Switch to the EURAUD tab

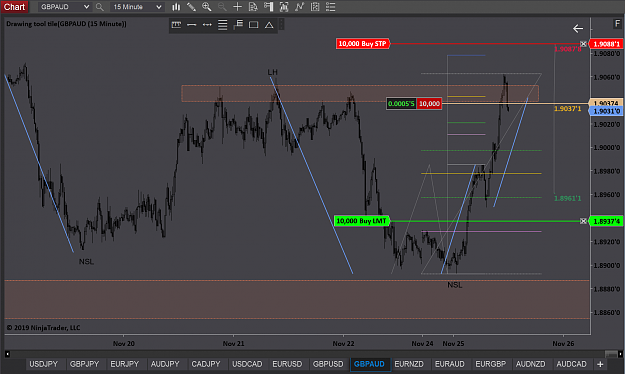[x=450, y=364]
